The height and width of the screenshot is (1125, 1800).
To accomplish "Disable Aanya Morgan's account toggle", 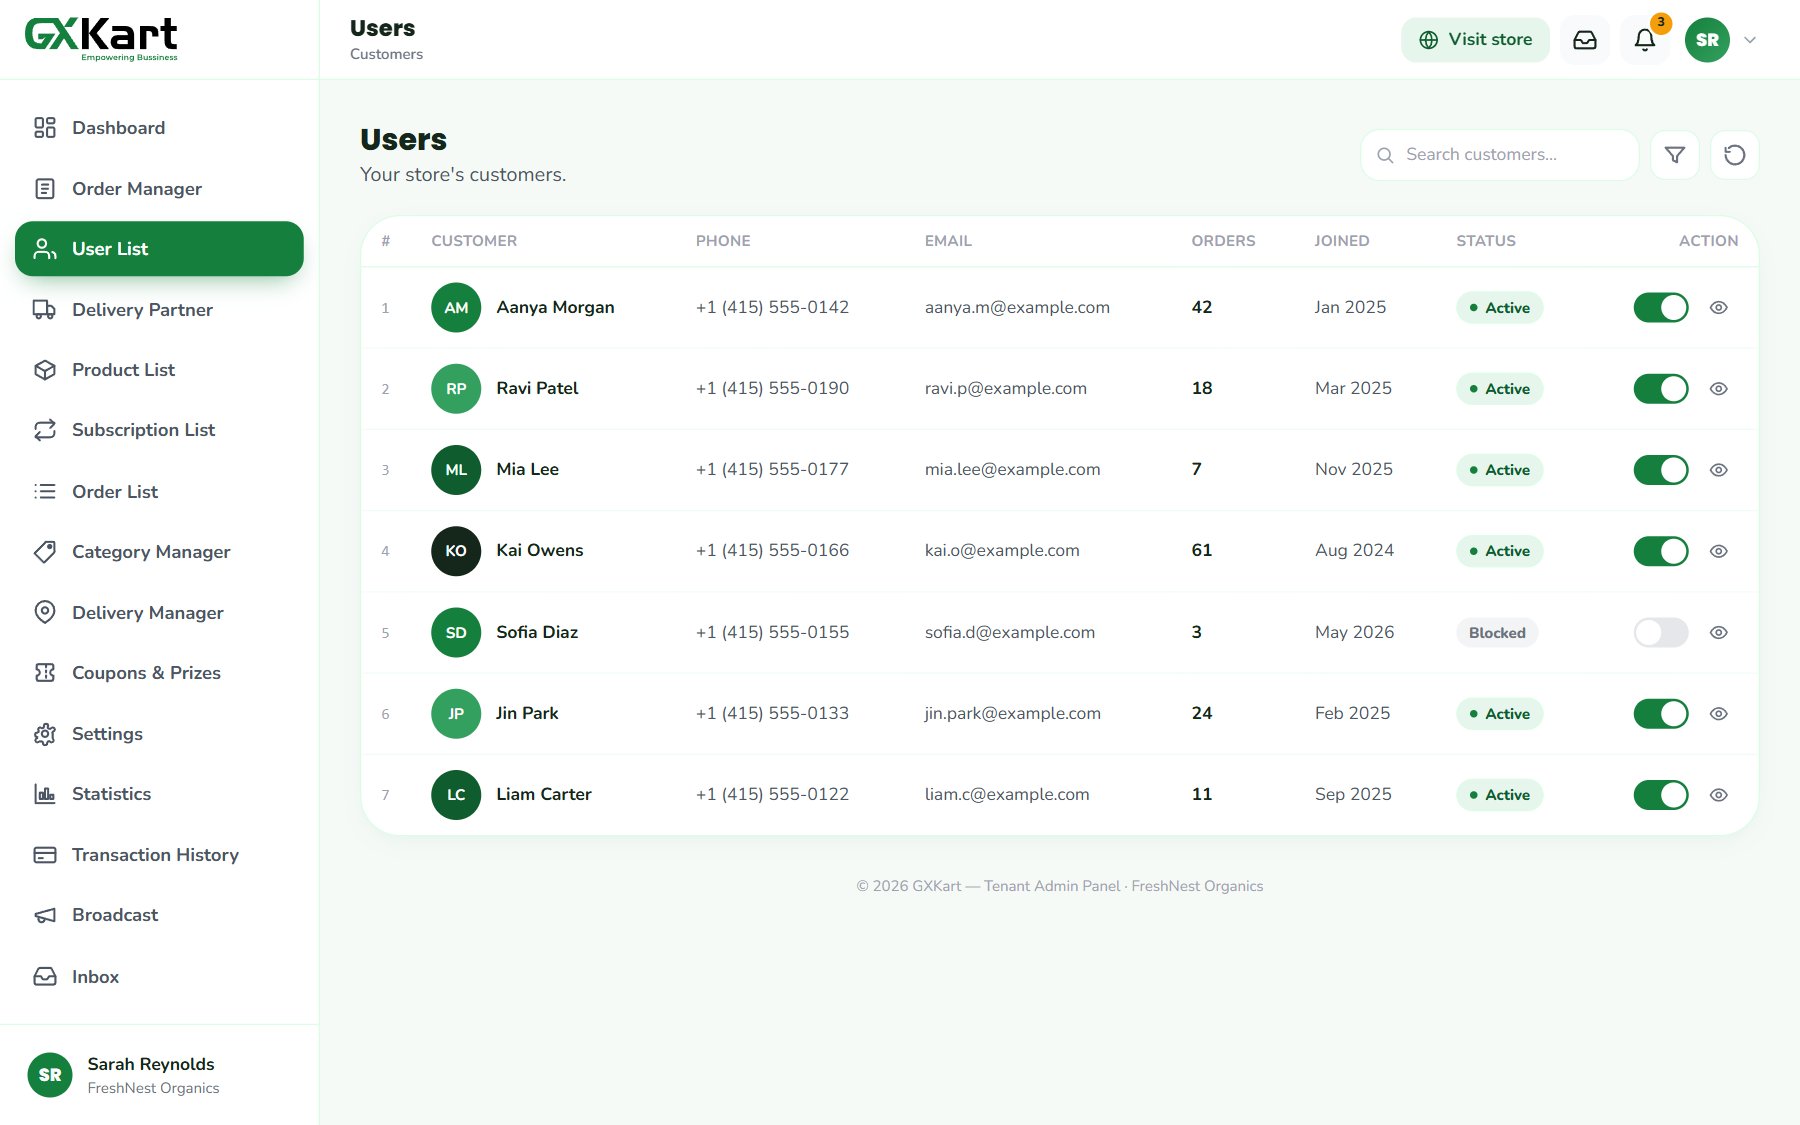I will pos(1661,308).
